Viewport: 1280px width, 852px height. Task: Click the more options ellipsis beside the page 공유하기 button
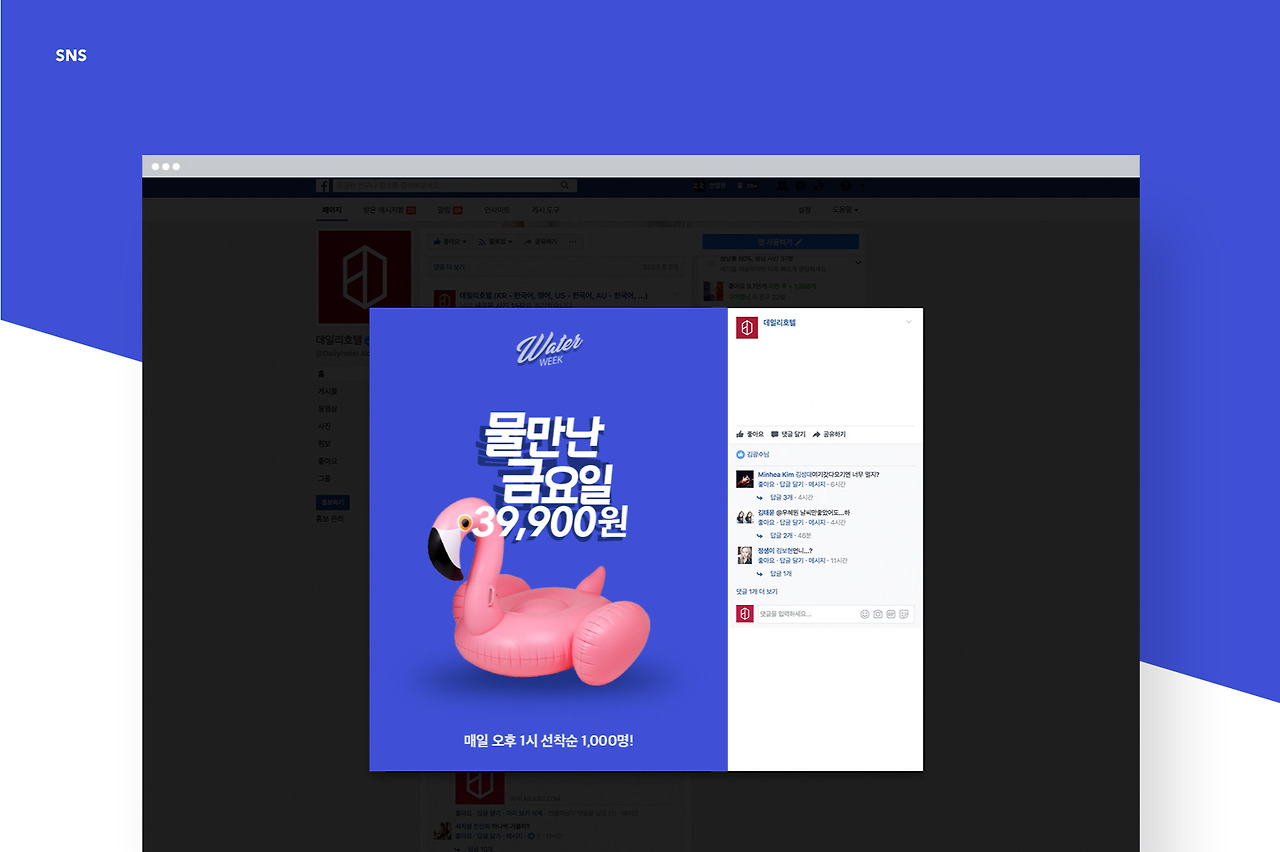(x=573, y=242)
